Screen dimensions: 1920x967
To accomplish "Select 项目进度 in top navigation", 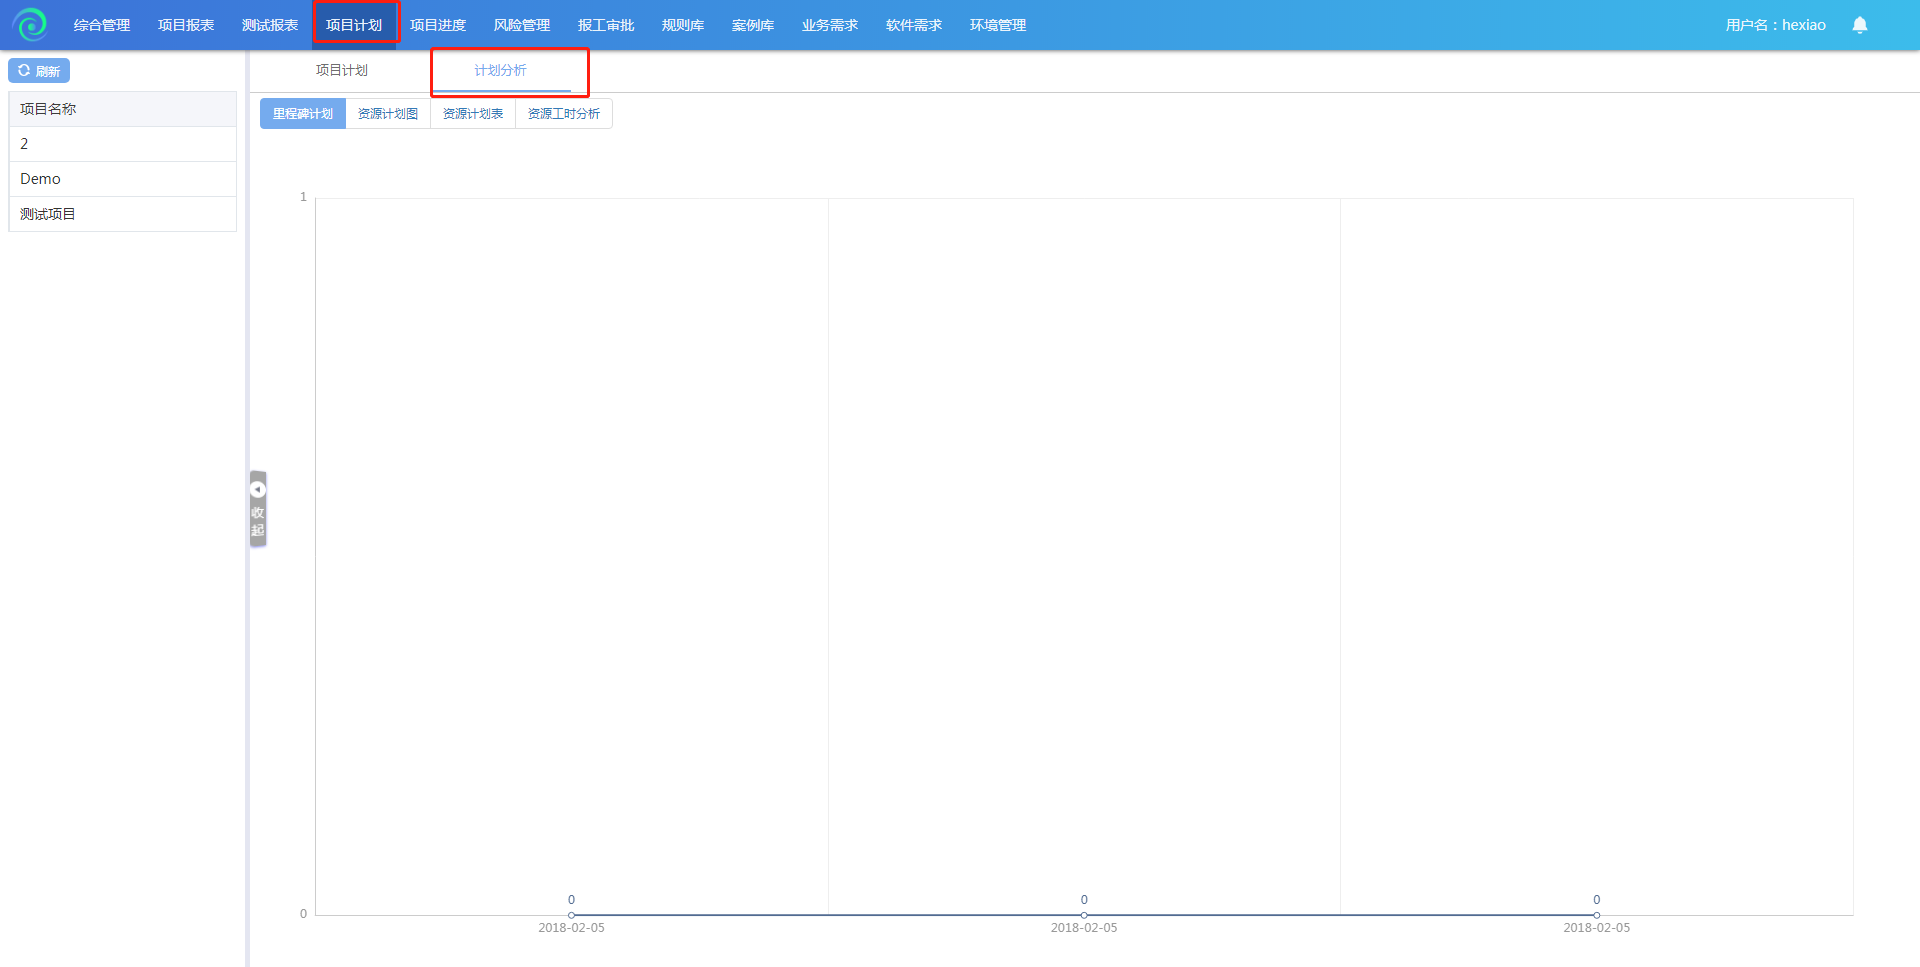I will [x=438, y=25].
